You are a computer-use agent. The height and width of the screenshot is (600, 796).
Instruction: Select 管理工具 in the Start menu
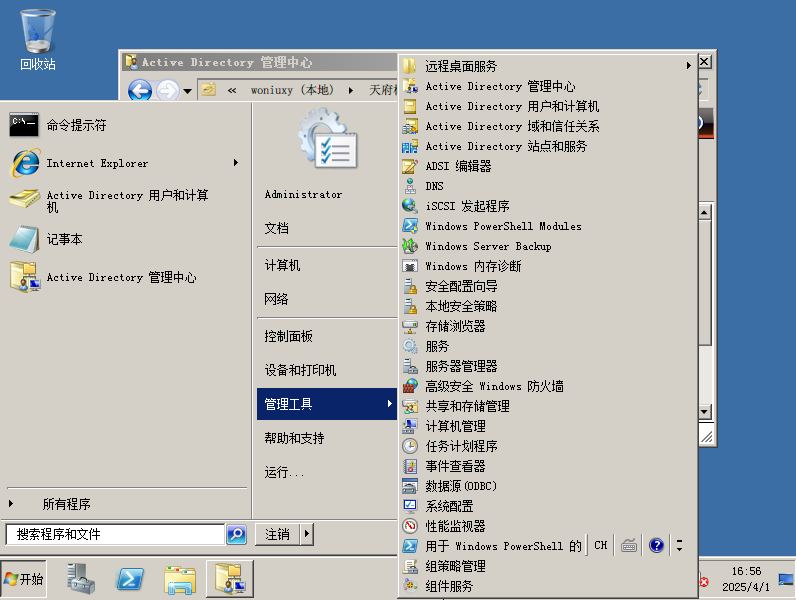(327, 404)
